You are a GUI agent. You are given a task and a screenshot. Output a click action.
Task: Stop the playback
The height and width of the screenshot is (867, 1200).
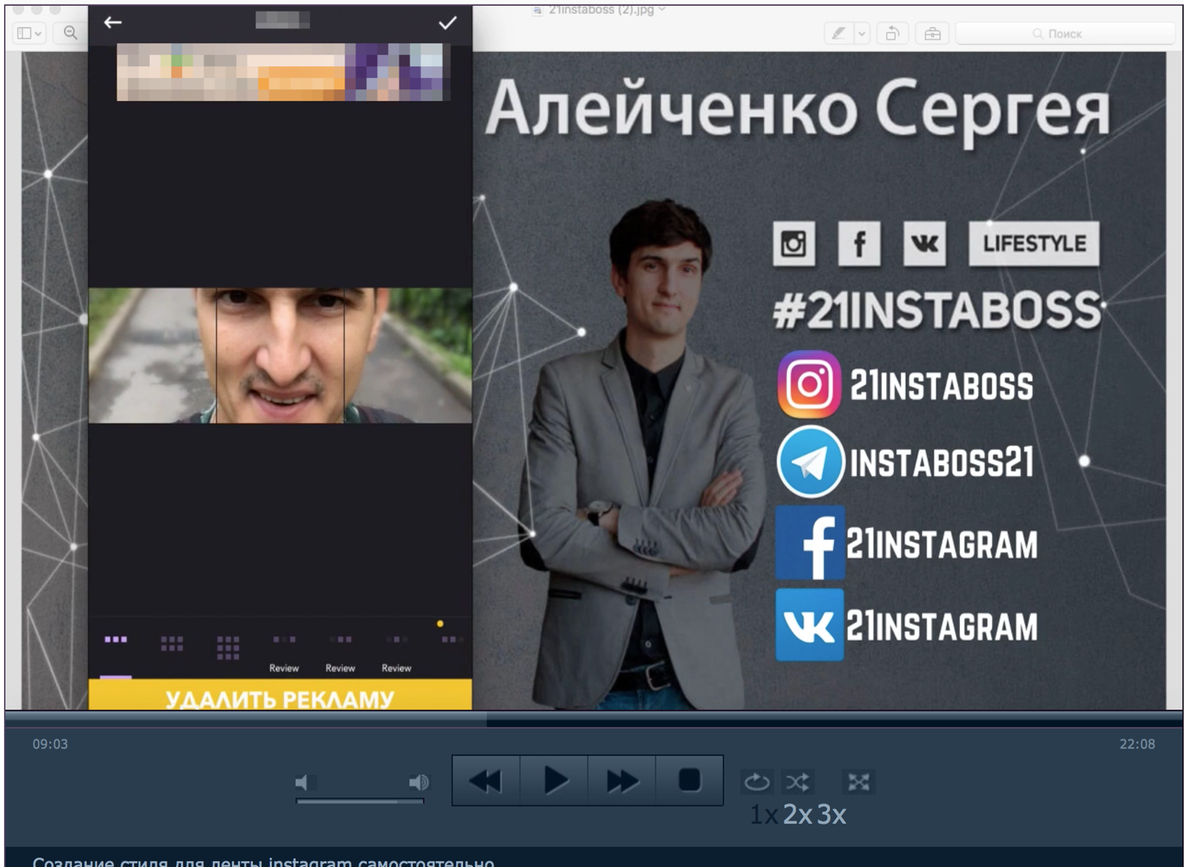(689, 780)
